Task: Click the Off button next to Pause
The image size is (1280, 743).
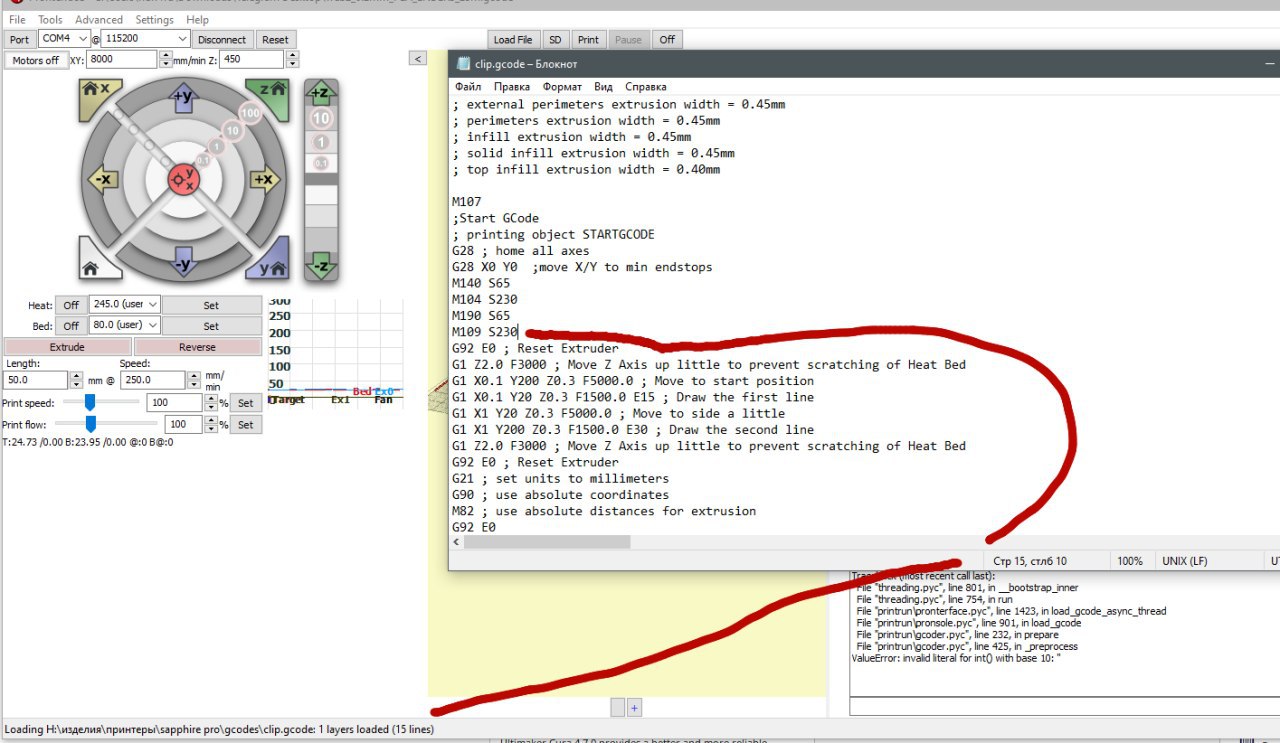Action: [666, 40]
